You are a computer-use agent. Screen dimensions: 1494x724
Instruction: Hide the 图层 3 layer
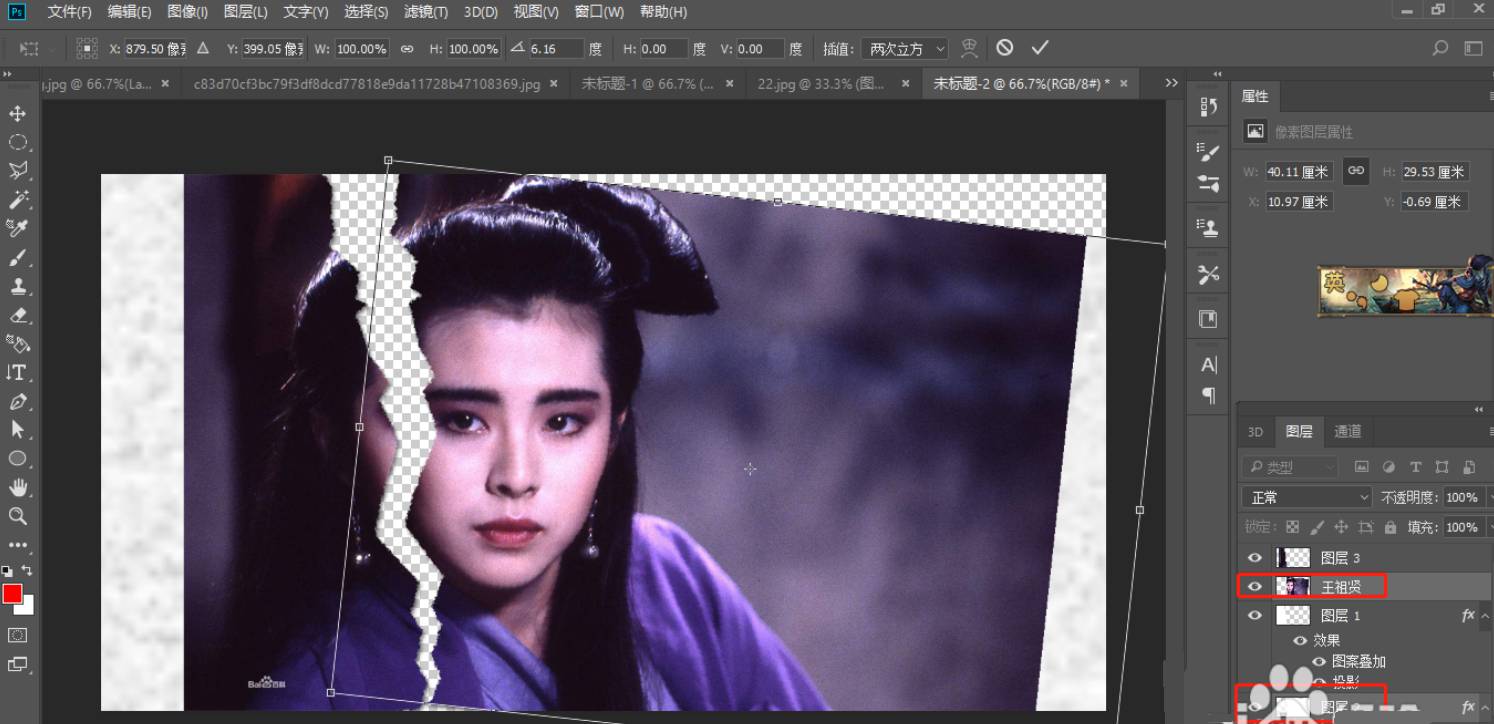click(1255, 557)
